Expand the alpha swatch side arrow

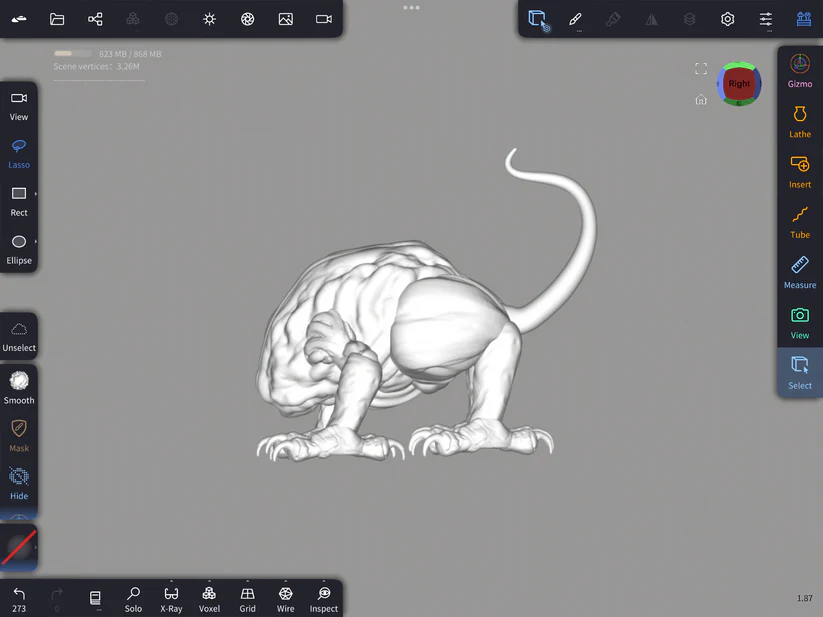click(36, 547)
